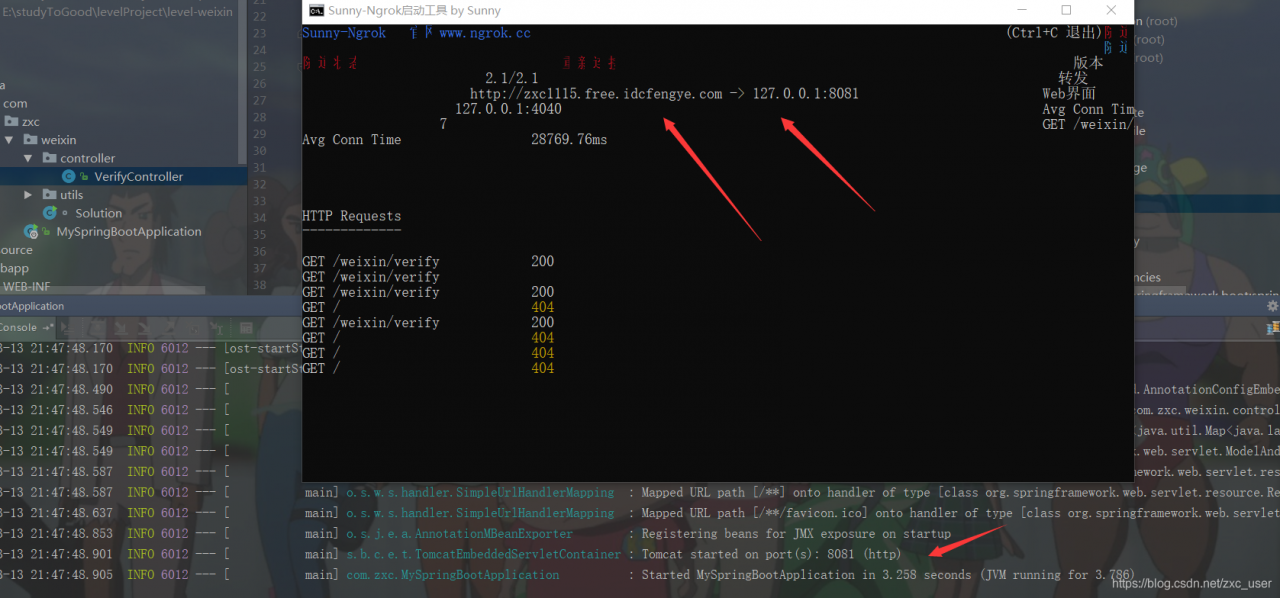
Task: Switch to the Console tab
Action: pos(18,327)
